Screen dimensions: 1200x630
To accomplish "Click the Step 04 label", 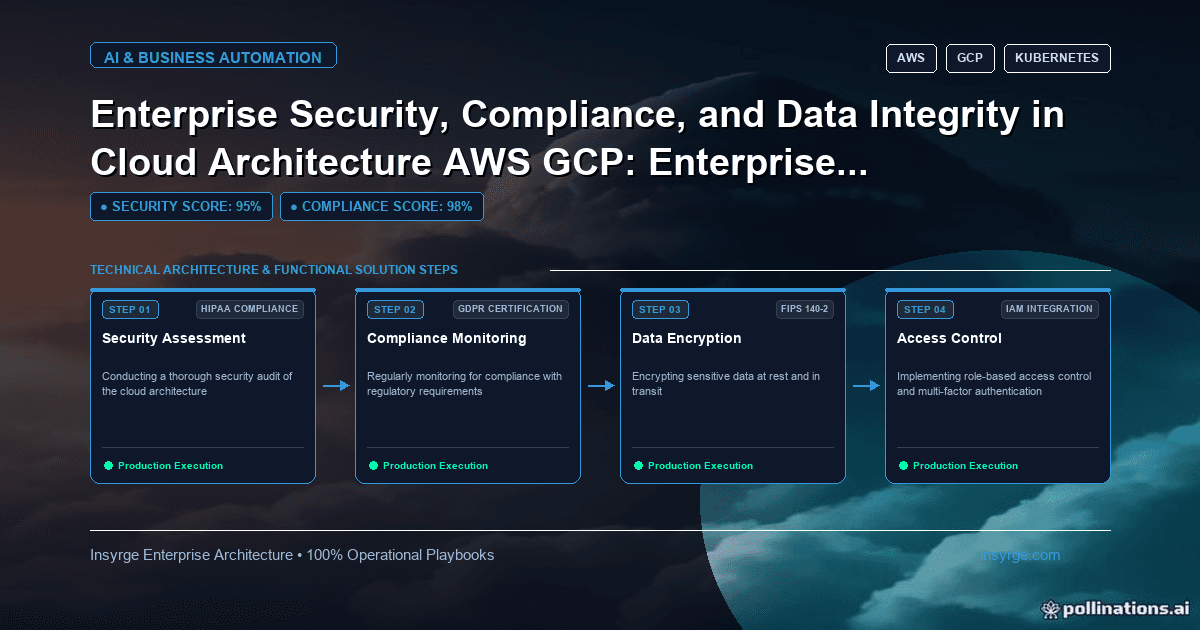I will 925,309.
